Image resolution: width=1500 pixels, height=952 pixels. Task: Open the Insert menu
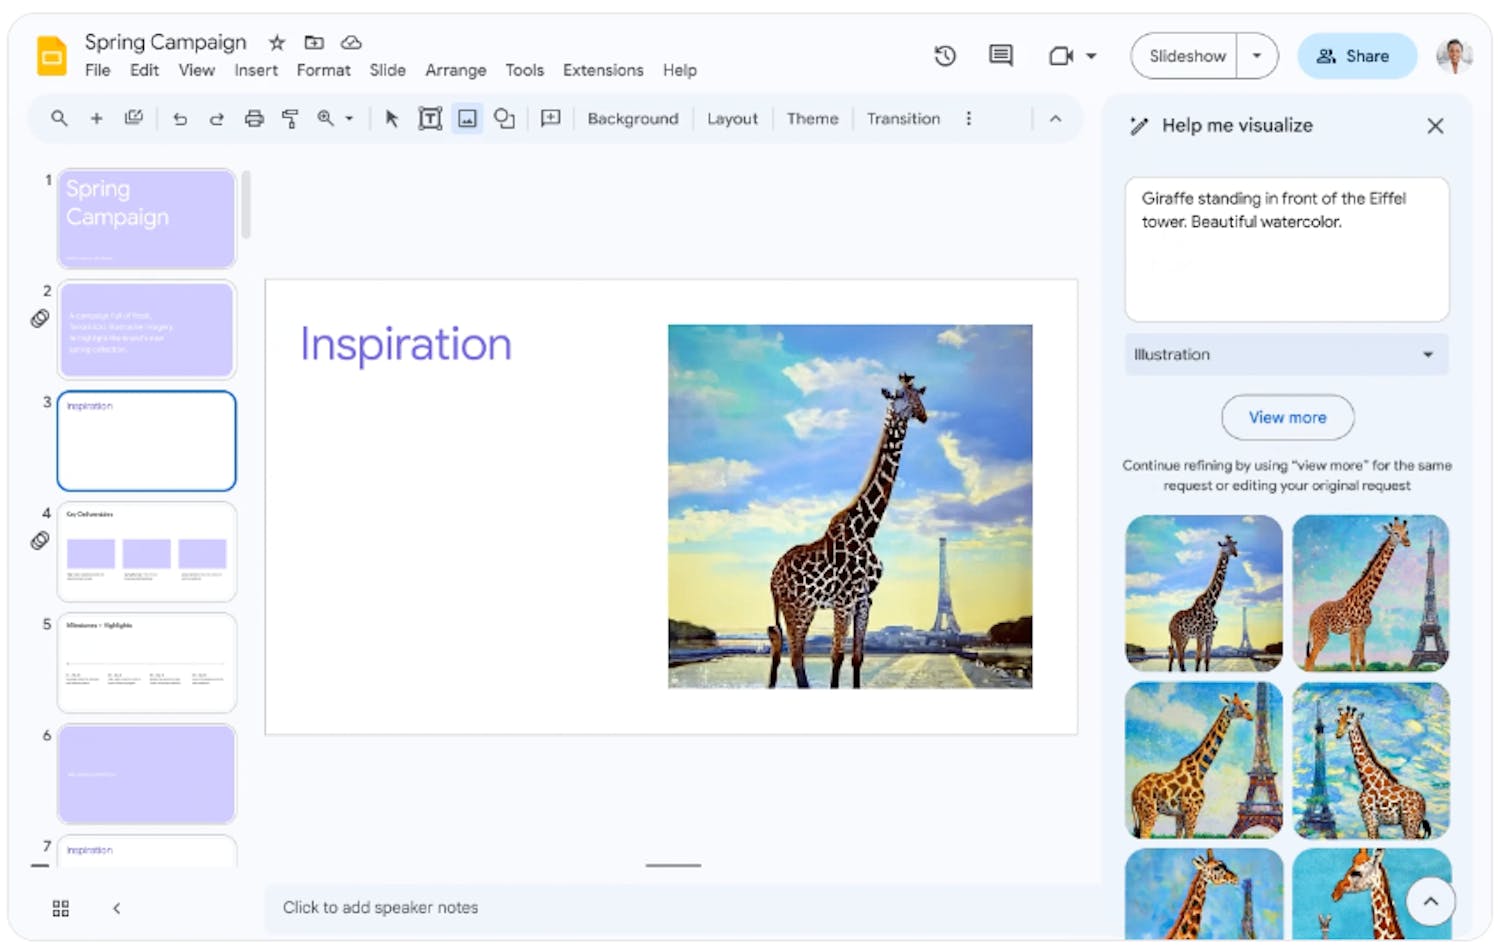256,70
